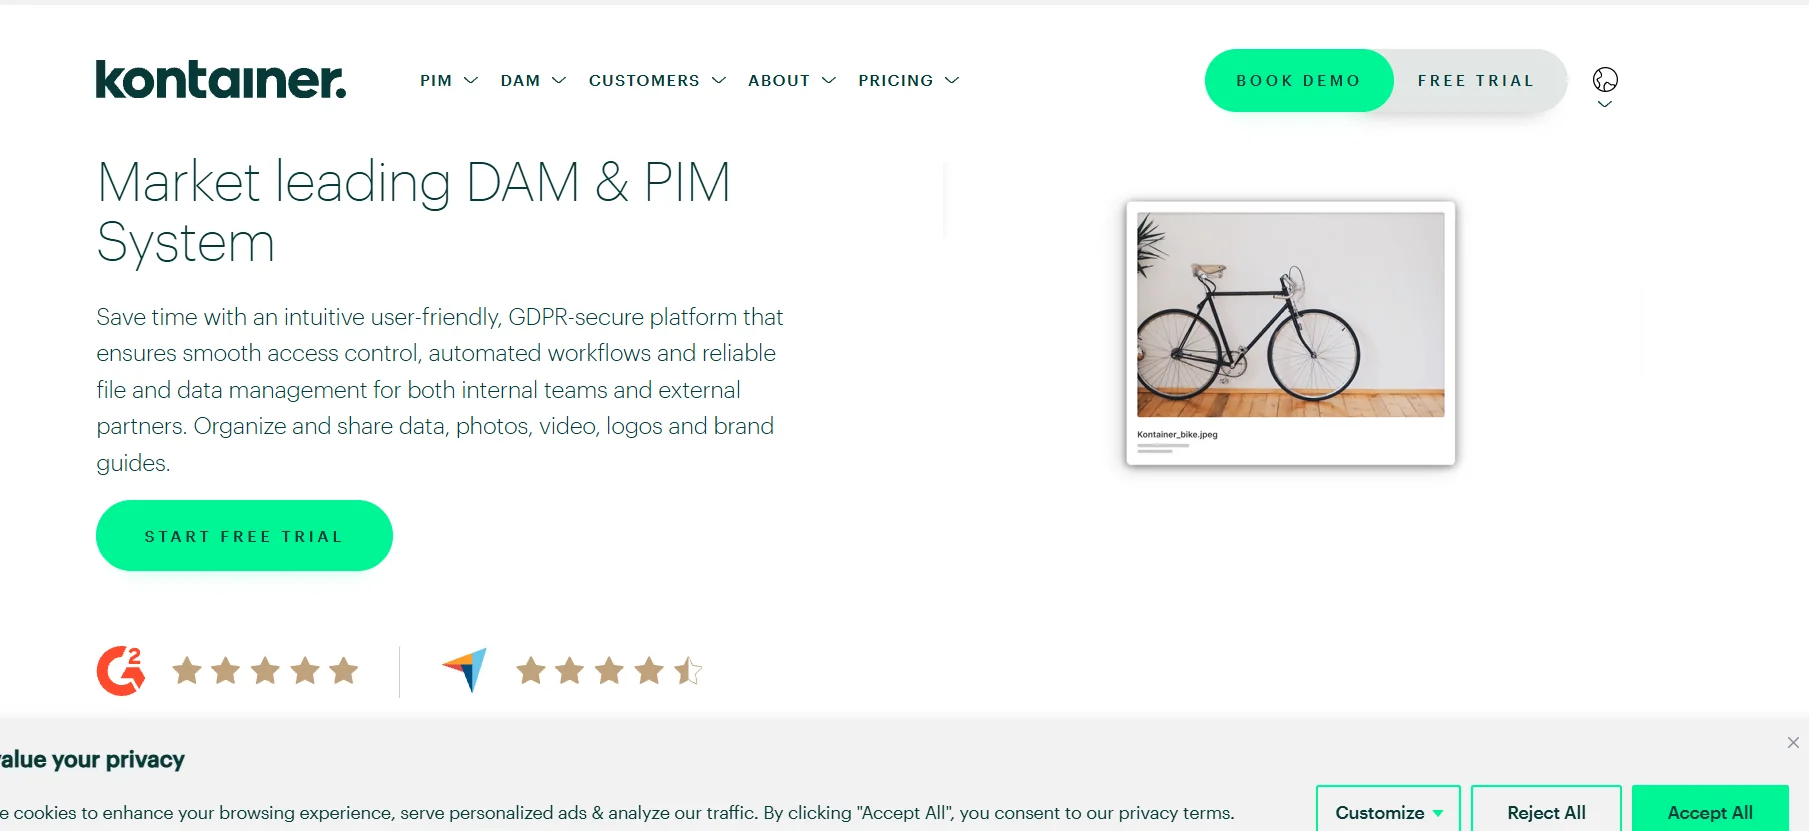Click the Book Demo button
Image resolution: width=1809 pixels, height=831 pixels.
click(1298, 80)
